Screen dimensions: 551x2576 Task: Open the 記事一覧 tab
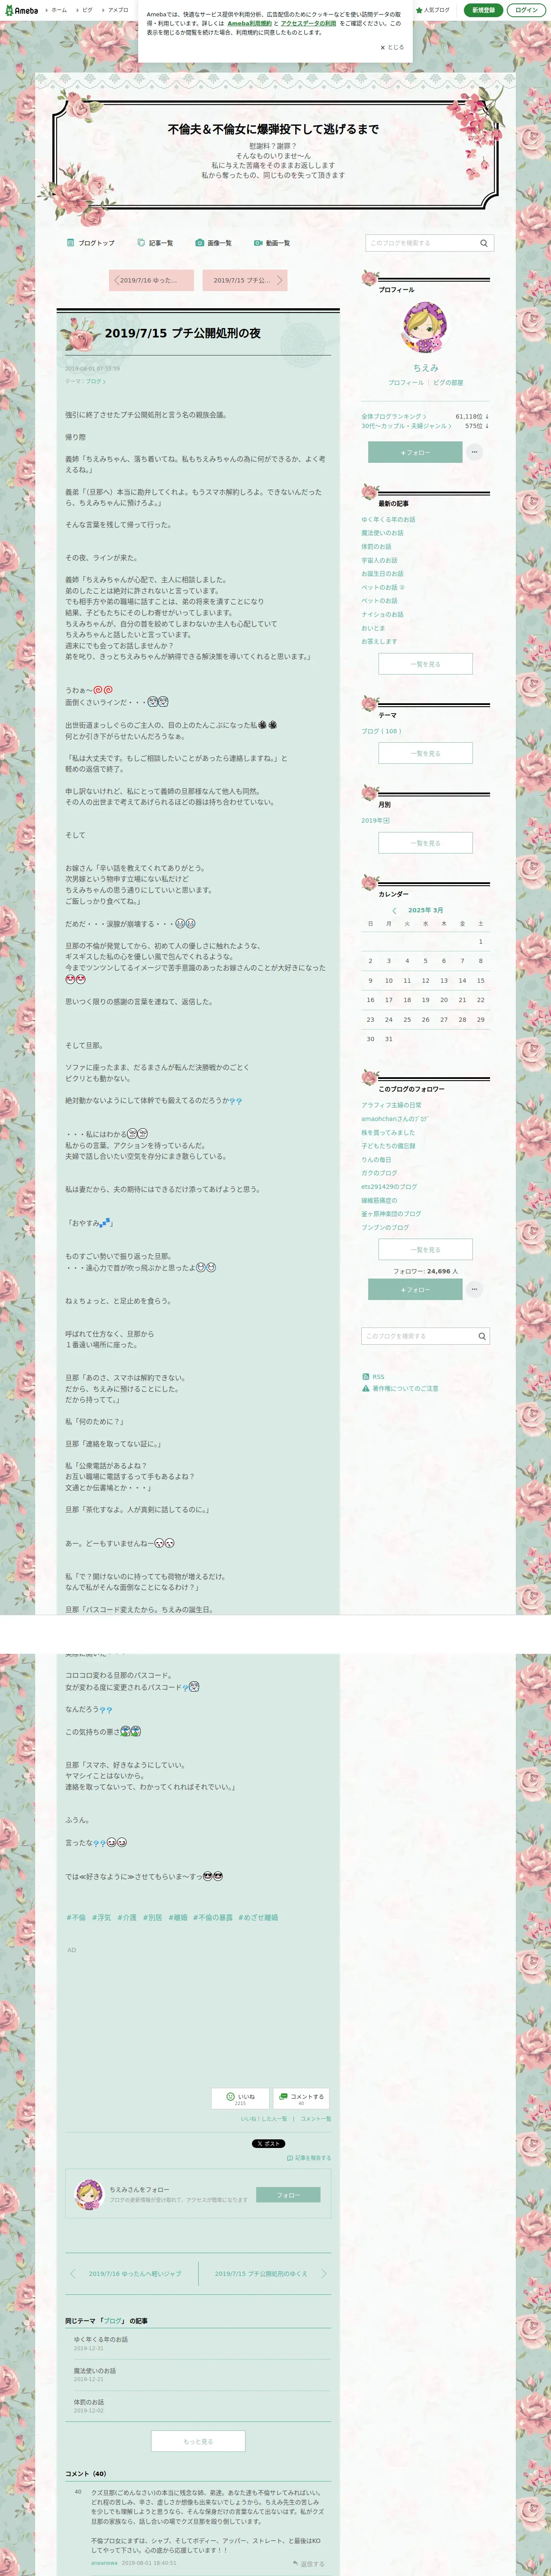tap(155, 243)
